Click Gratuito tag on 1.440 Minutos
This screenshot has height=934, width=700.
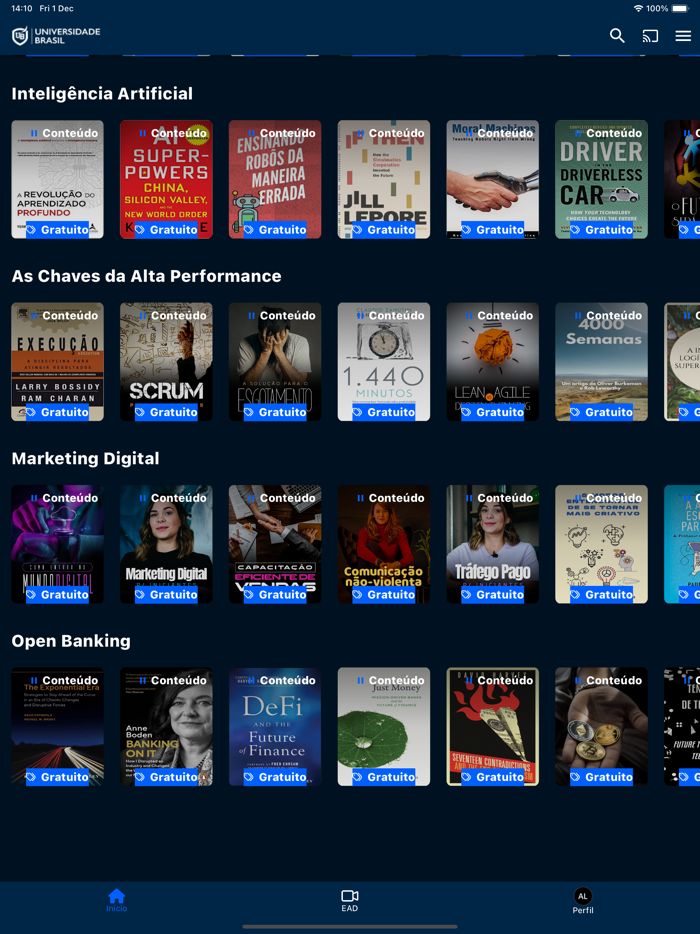(x=384, y=412)
